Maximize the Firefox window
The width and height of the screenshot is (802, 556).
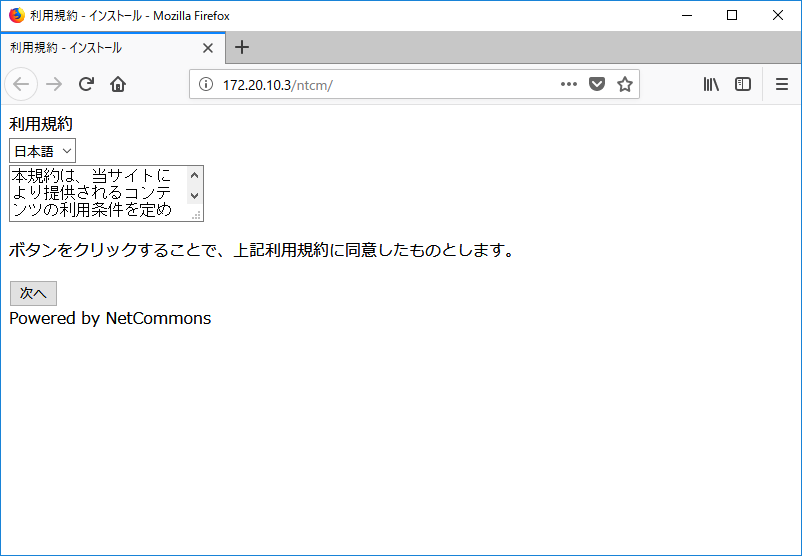732,15
